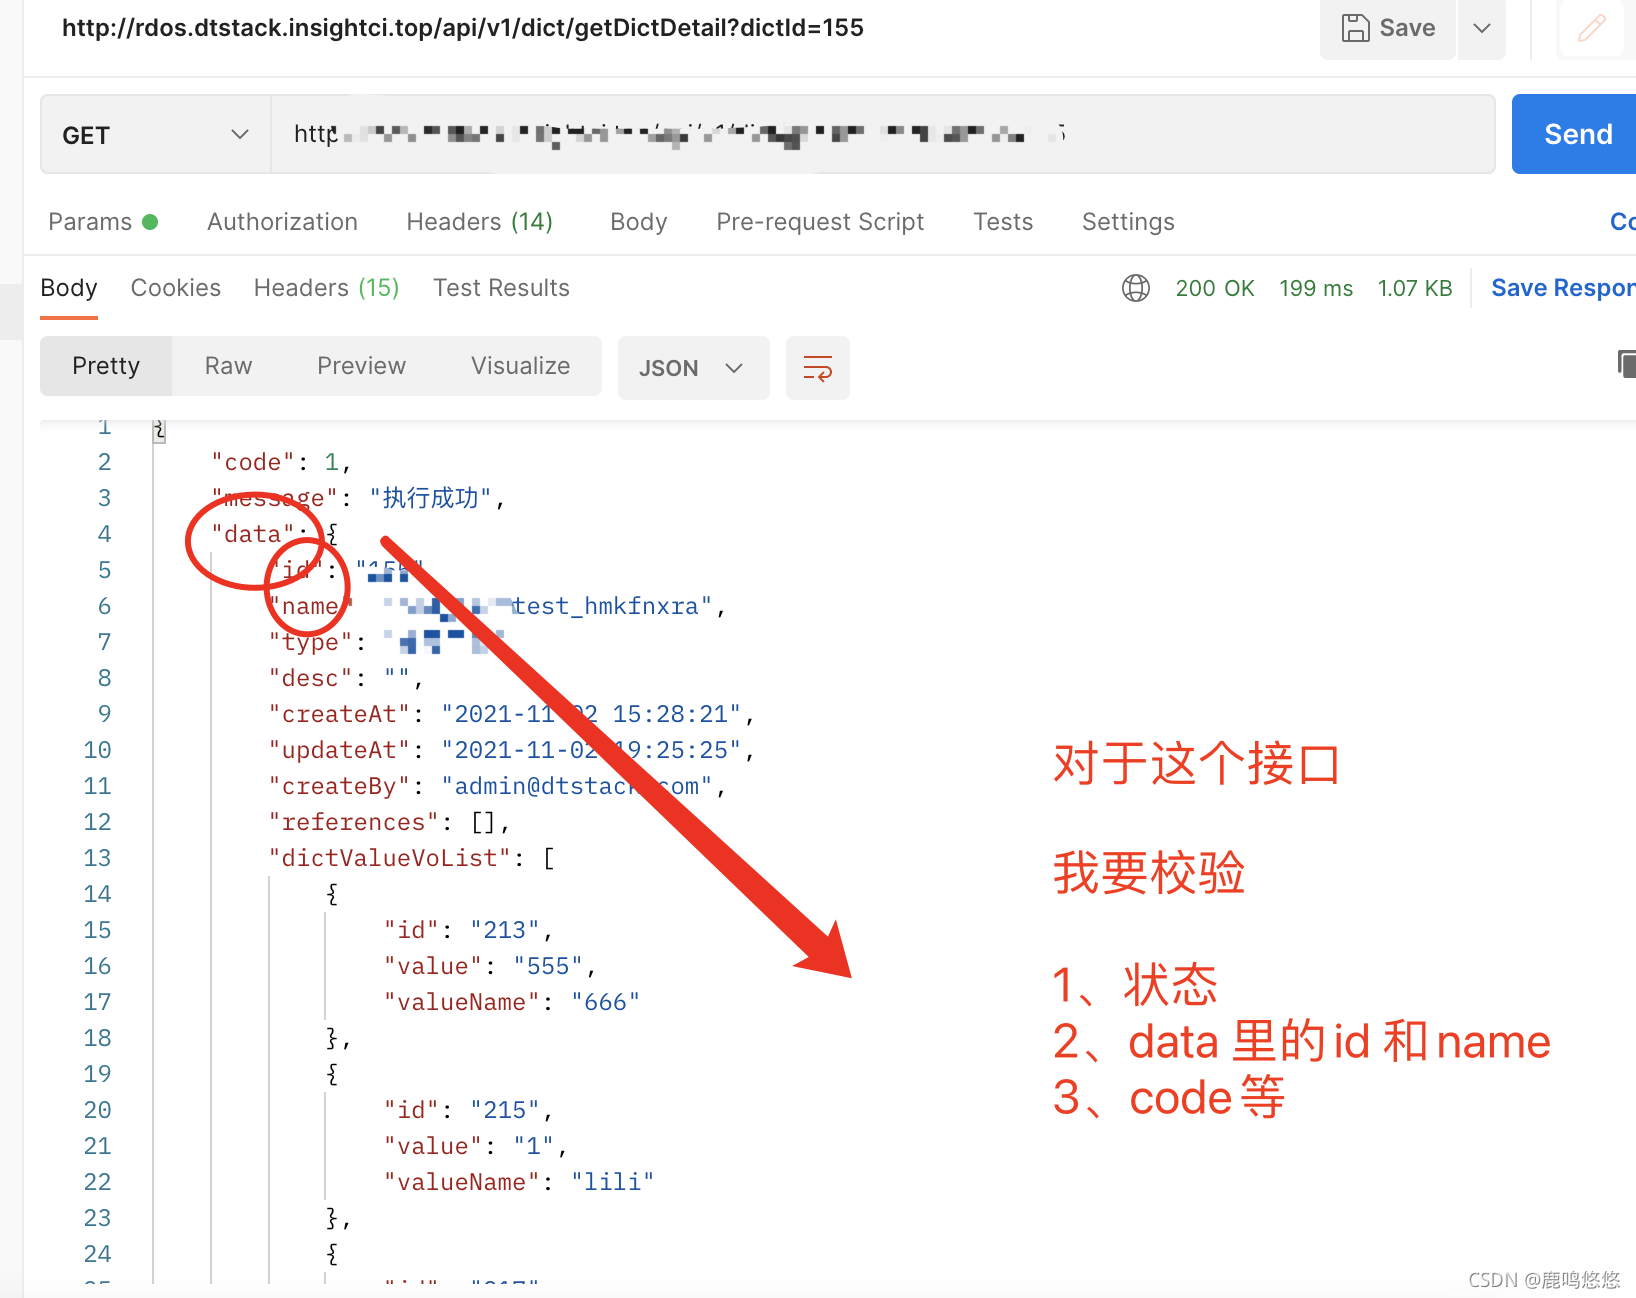Click the "code" key on line 2
The height and width of the screenshot is (1298, 1636).
pyautogui.click(x=253, y=462)
